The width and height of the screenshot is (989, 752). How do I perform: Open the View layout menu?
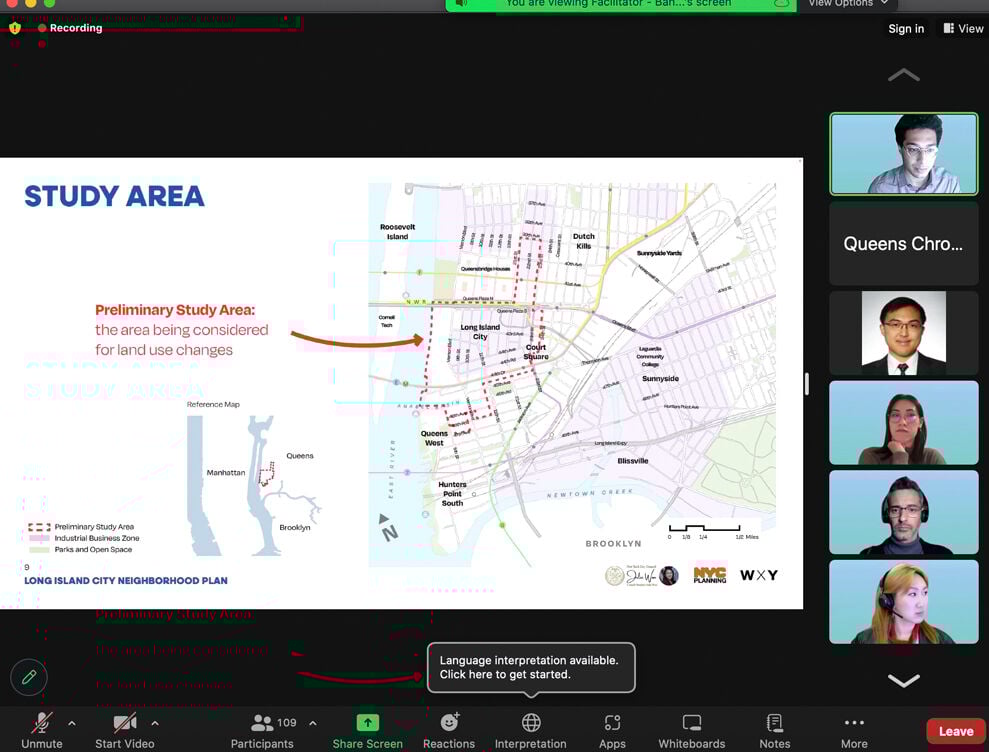[x=963, y=29]
